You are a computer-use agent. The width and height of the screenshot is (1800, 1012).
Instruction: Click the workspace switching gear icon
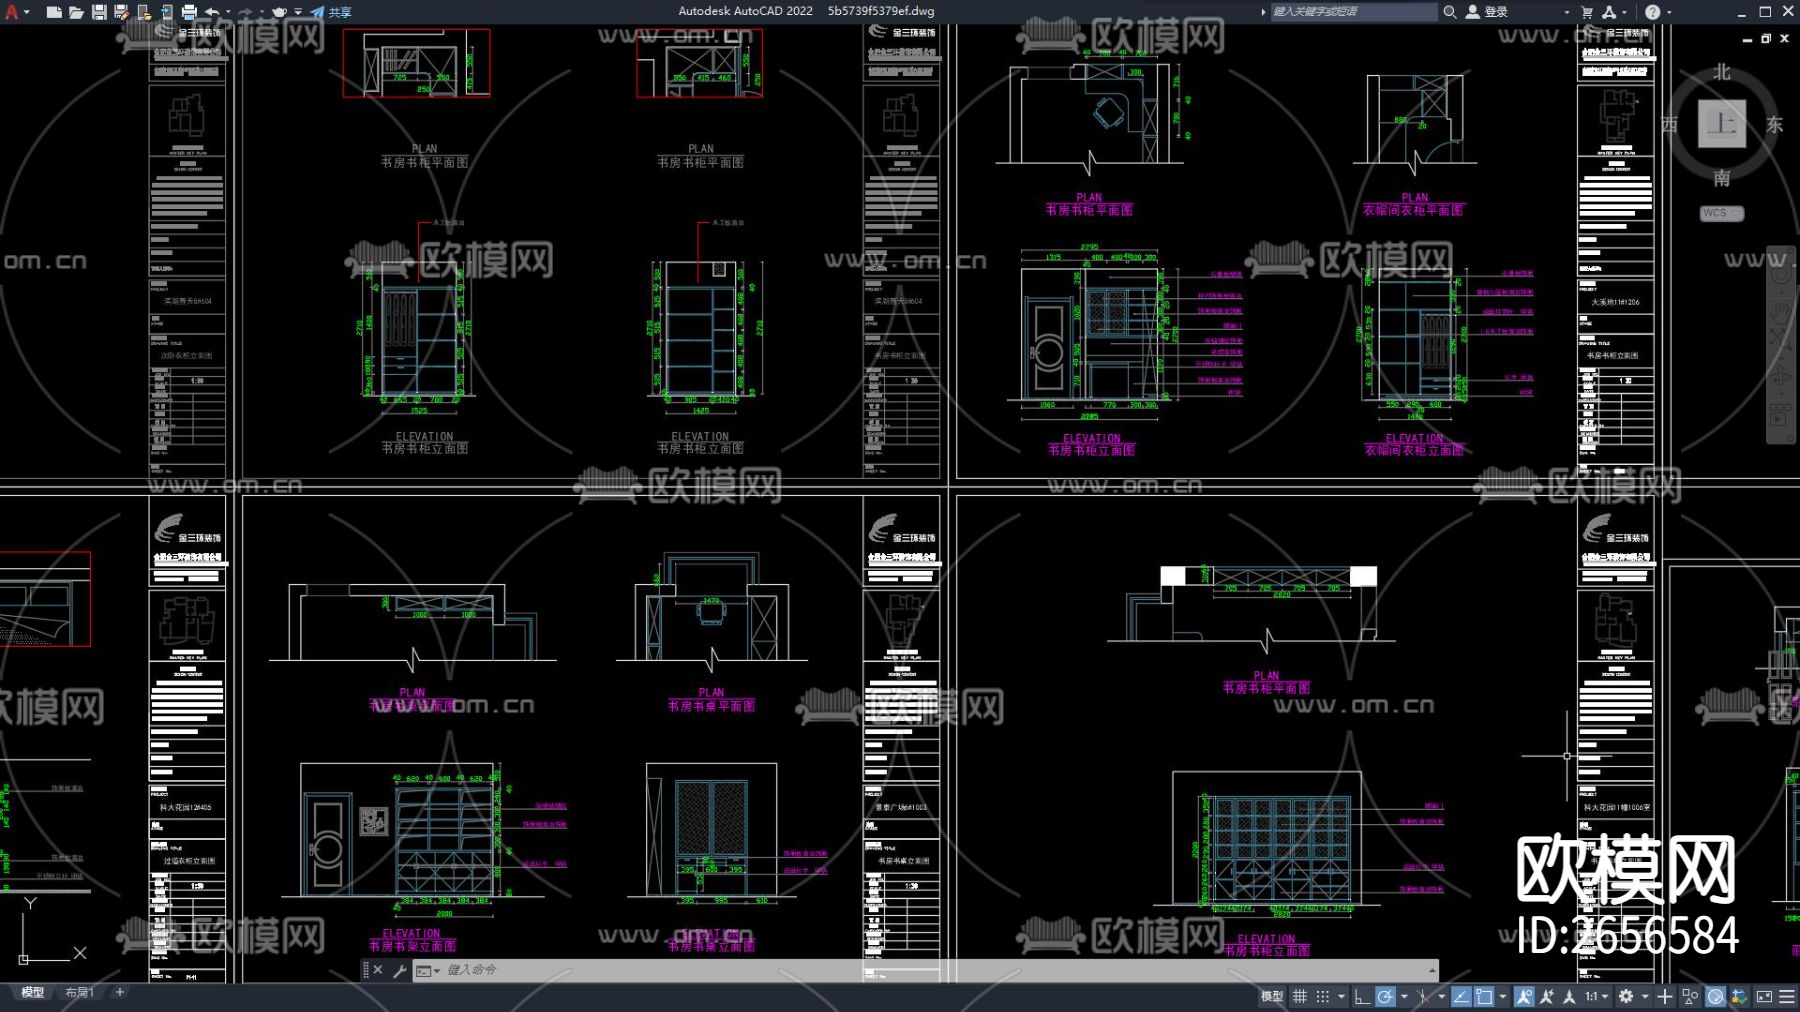(1626, 996)
